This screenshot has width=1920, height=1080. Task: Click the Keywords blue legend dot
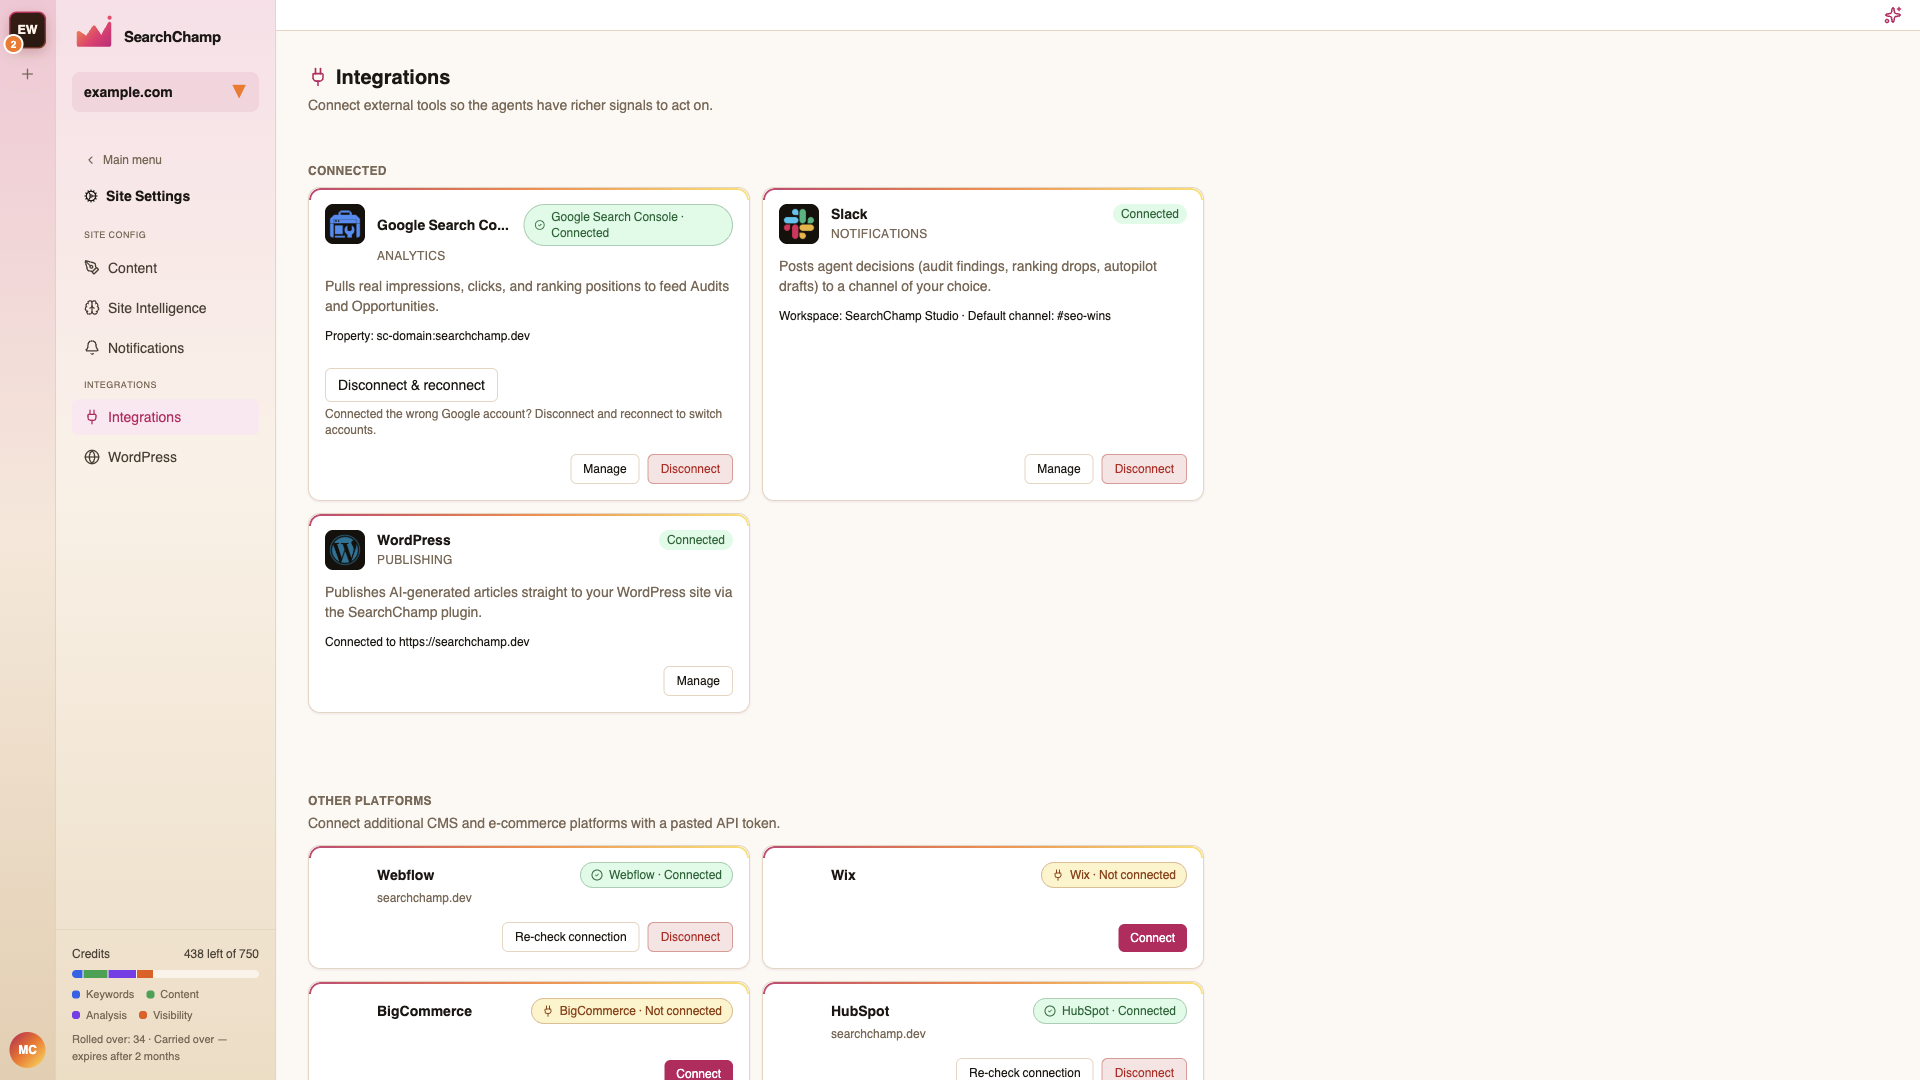click(x=76, y=995)
